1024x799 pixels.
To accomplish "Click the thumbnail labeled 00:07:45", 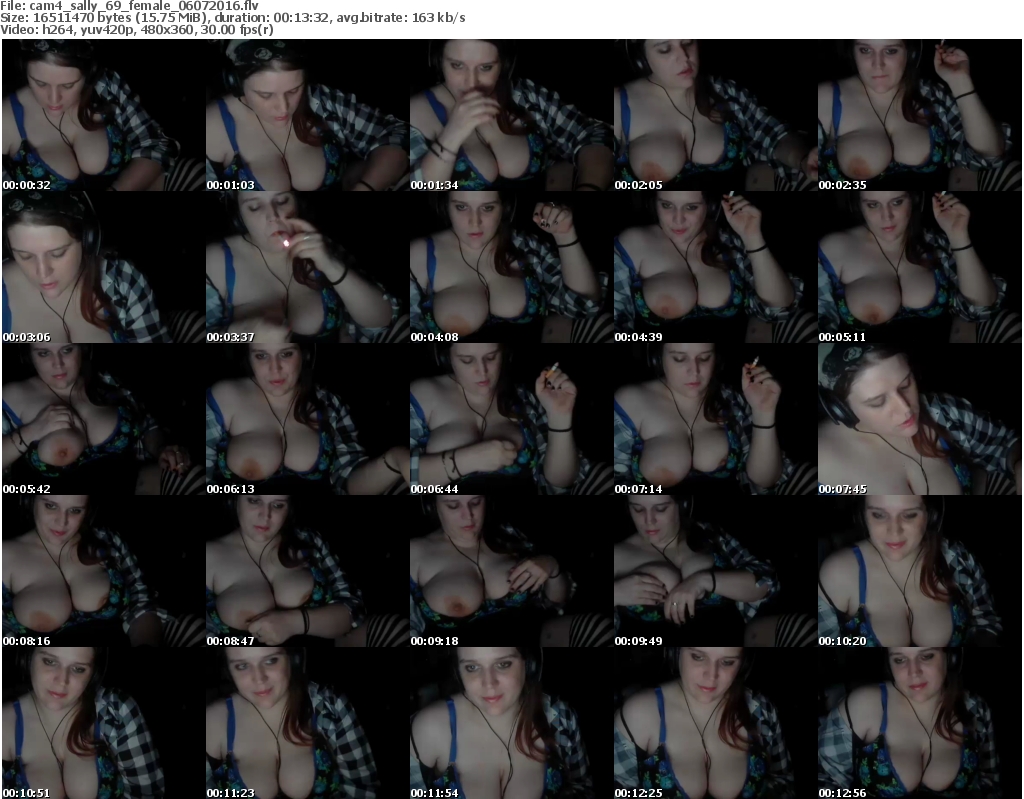I will [x=919, y=419].
